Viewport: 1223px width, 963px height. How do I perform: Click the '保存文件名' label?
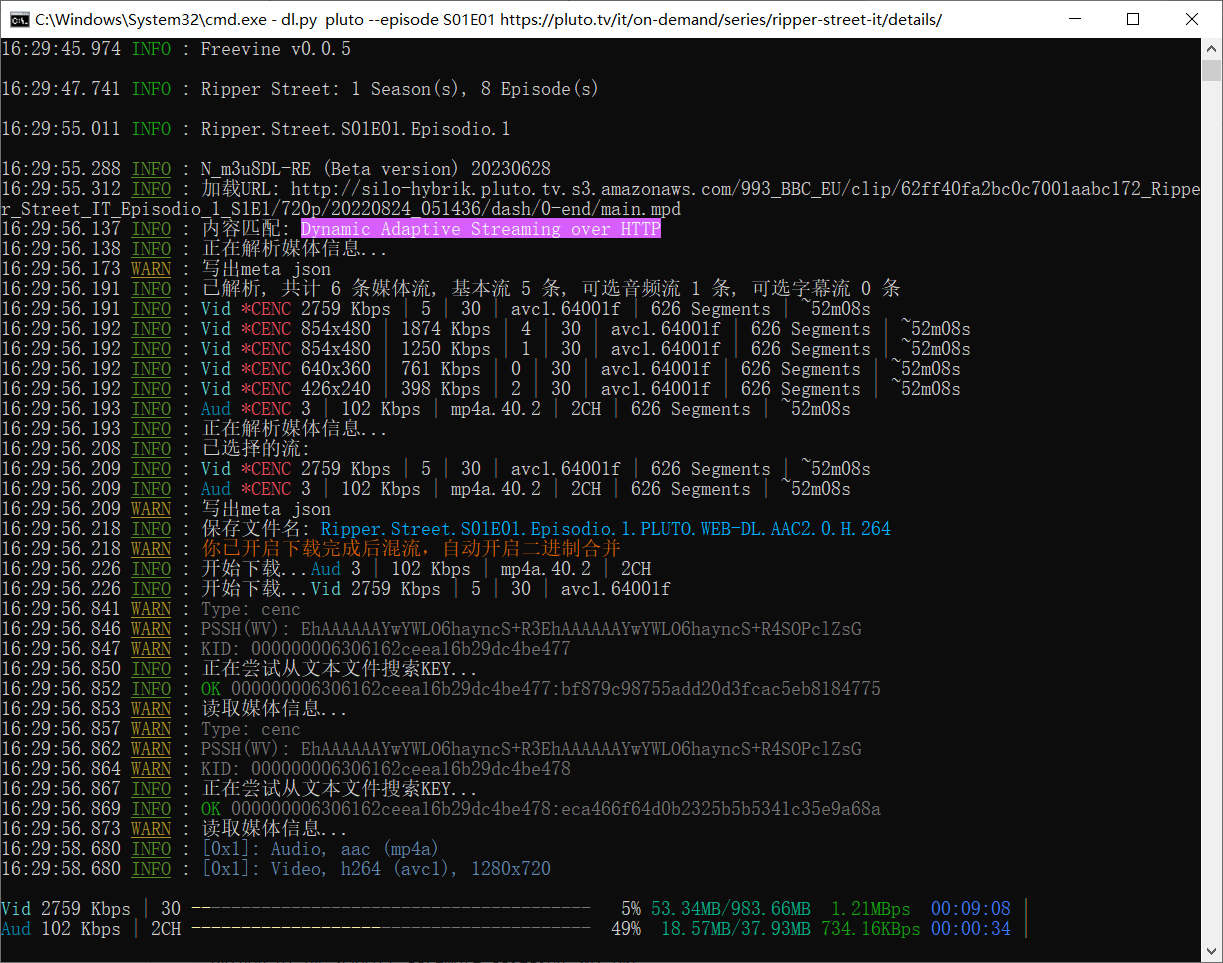[250, 529]
